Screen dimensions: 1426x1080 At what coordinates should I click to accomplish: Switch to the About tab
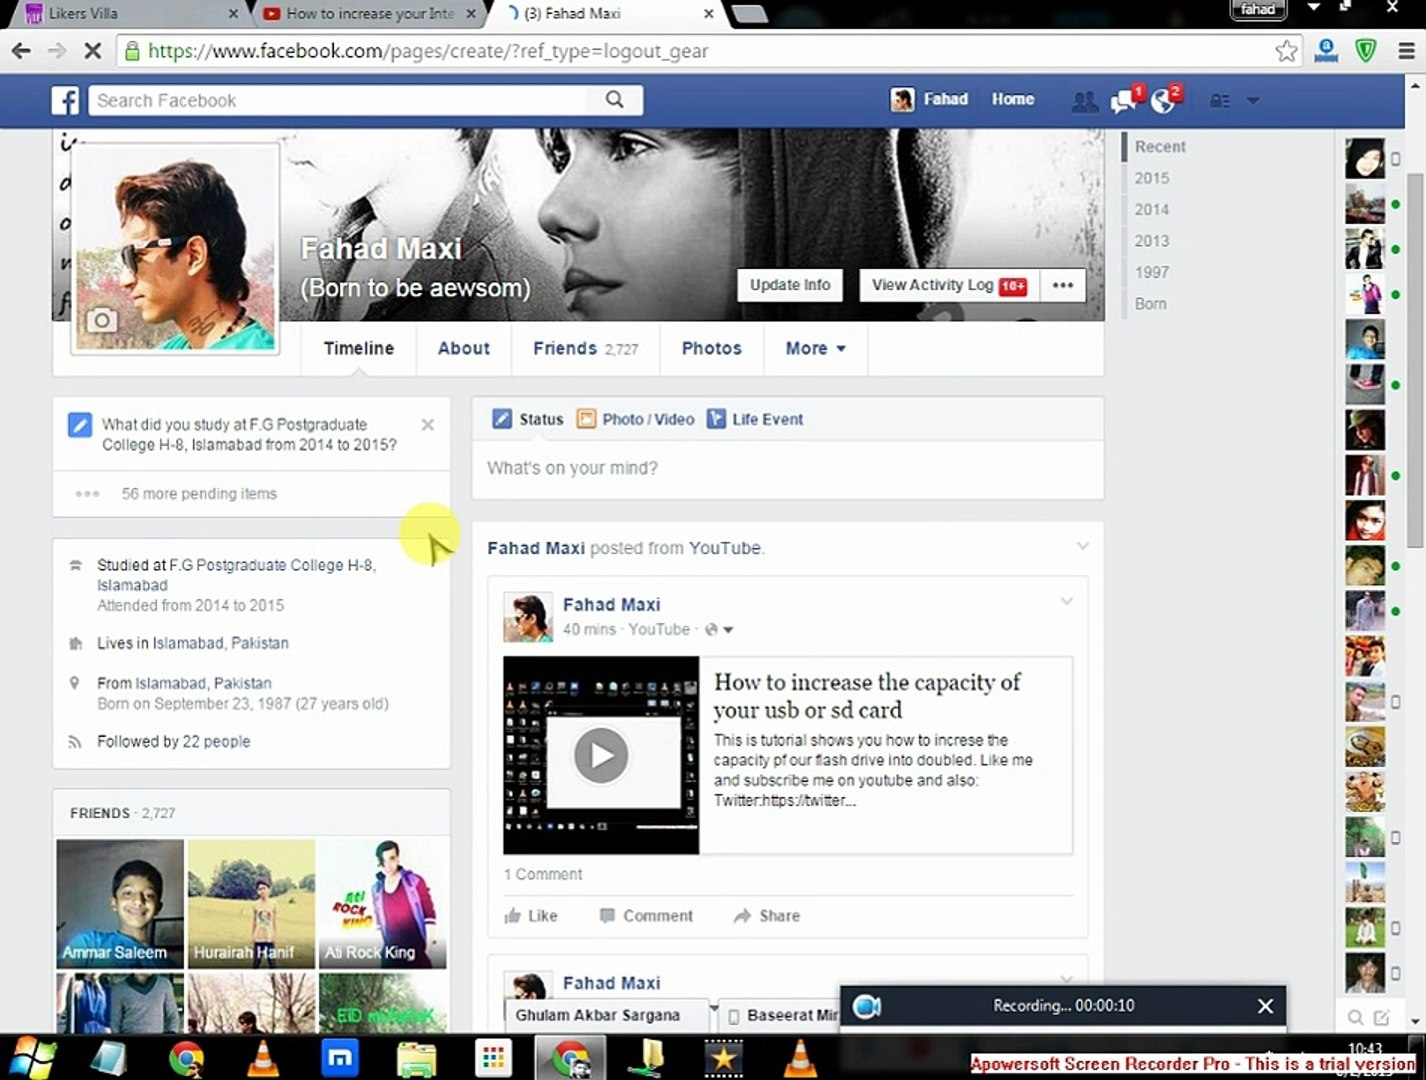point(464,348)
